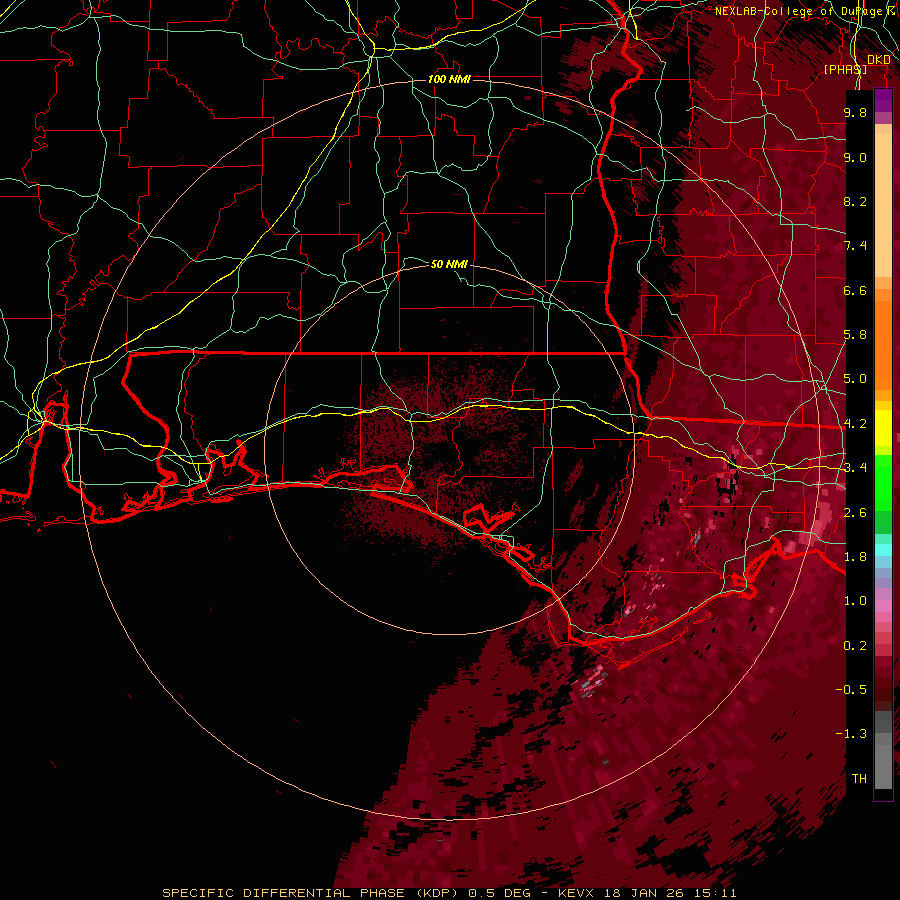Click the 8.2 value on color scale
Viewport: 900px width, 900px height.
pyautogui.click(x=855, y=201)
